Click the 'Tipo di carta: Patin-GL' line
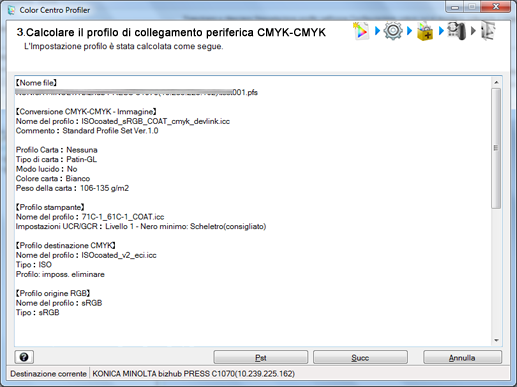The height and width of the screenshot is (387, 517). tap(56, 159)
